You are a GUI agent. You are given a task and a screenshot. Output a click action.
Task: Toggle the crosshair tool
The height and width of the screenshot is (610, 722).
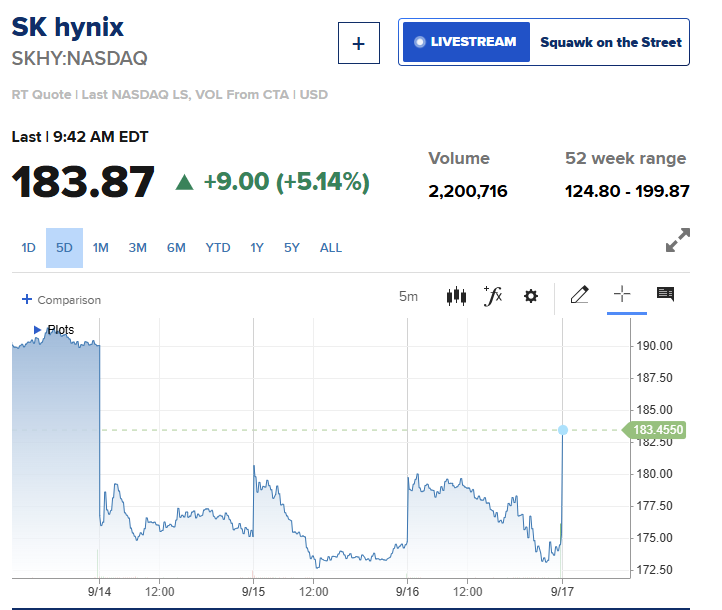(x=622, y=294)
